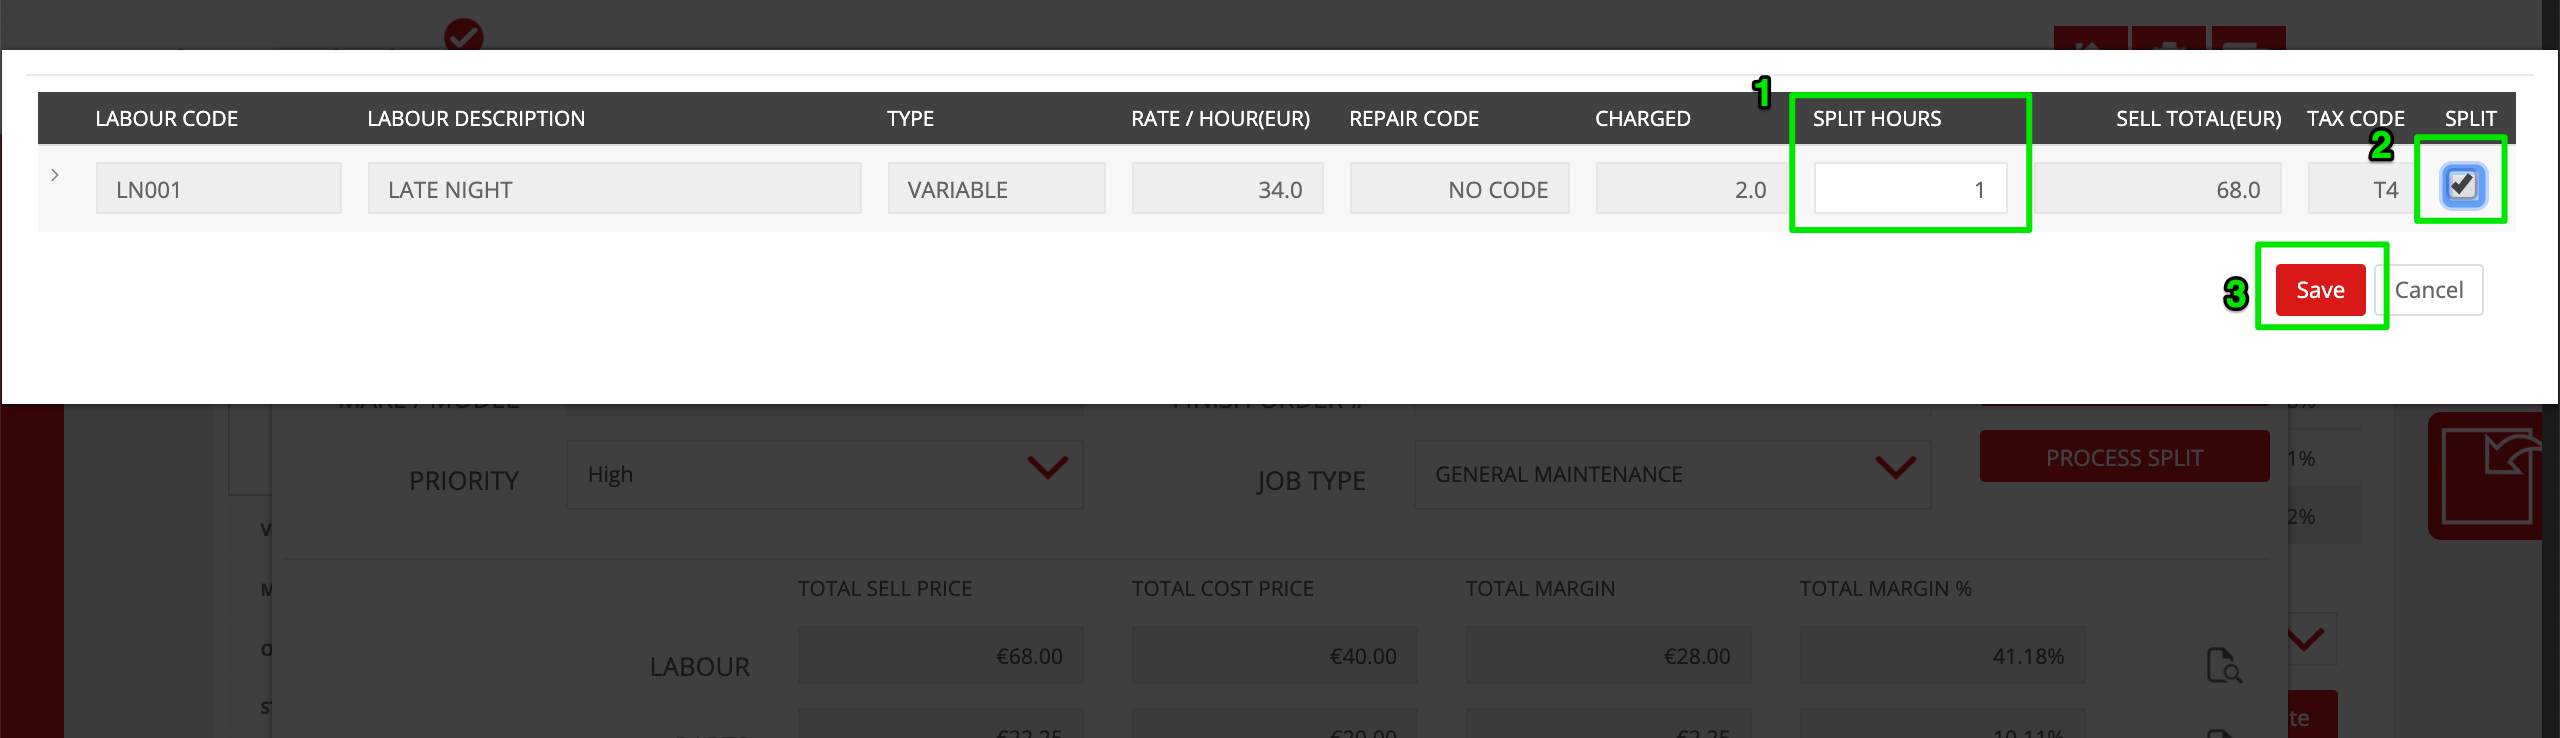This screenshot has height=738, width=2560.
Task: Click the Labour total sell price €68.00
Action: click(x=940, y=656)
